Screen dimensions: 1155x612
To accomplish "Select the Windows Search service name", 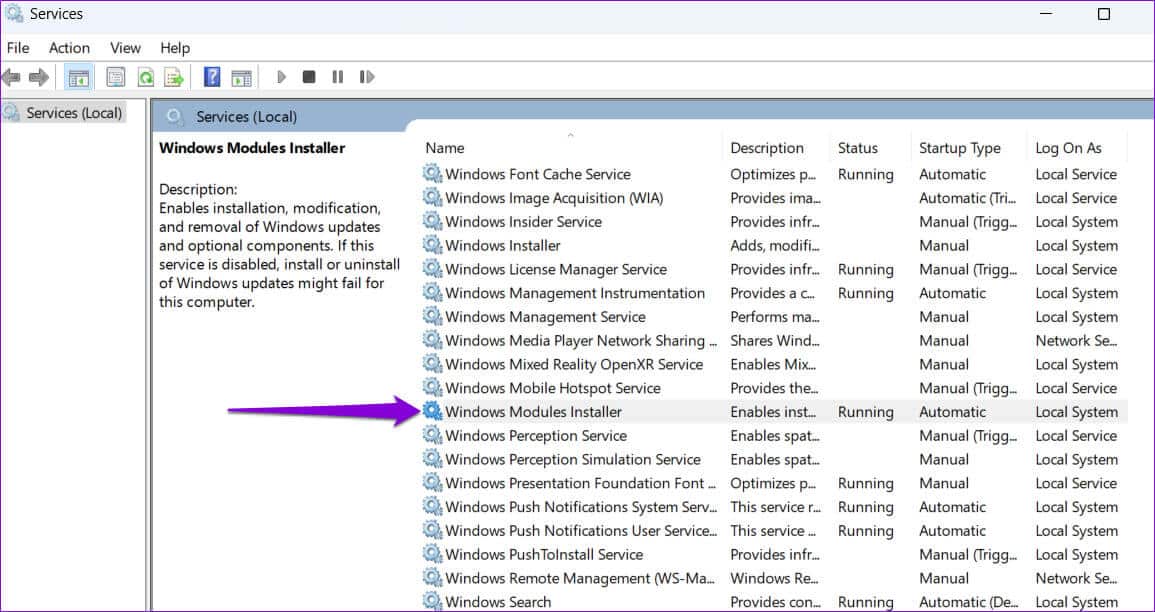I will click(498, 602).
